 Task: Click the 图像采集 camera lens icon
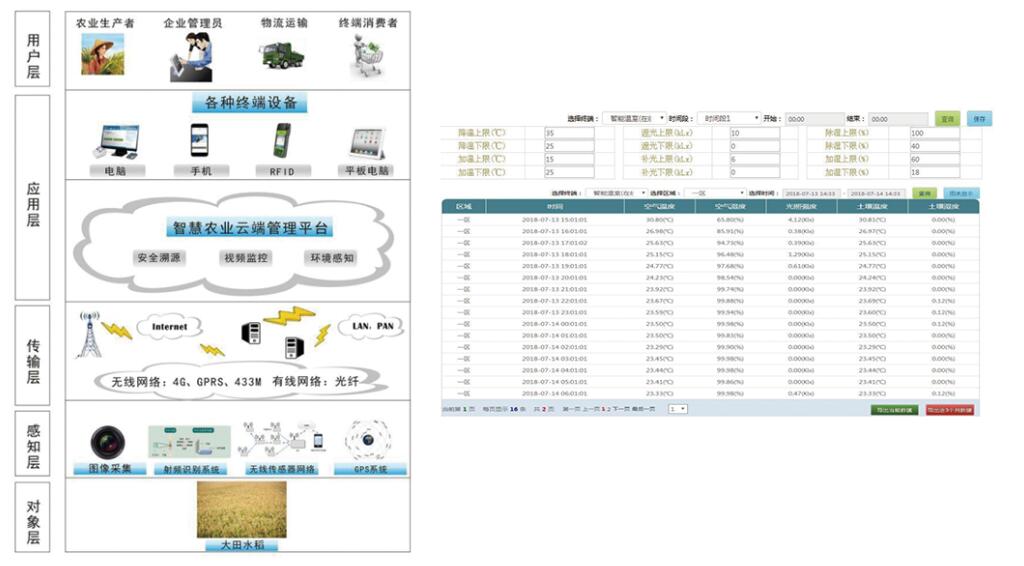click(x=108, y=441)
